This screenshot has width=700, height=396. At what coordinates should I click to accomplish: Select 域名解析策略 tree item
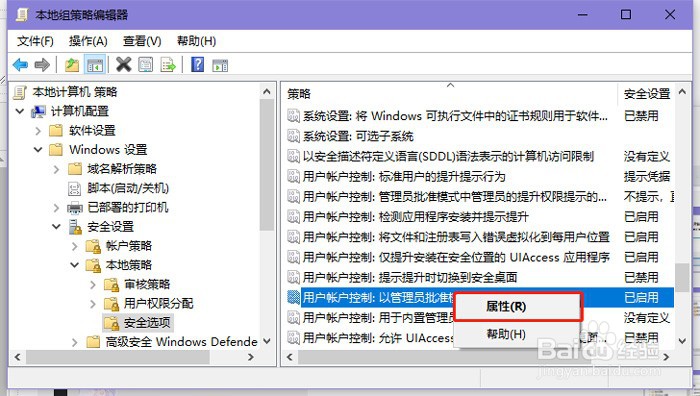coord(122,169)
